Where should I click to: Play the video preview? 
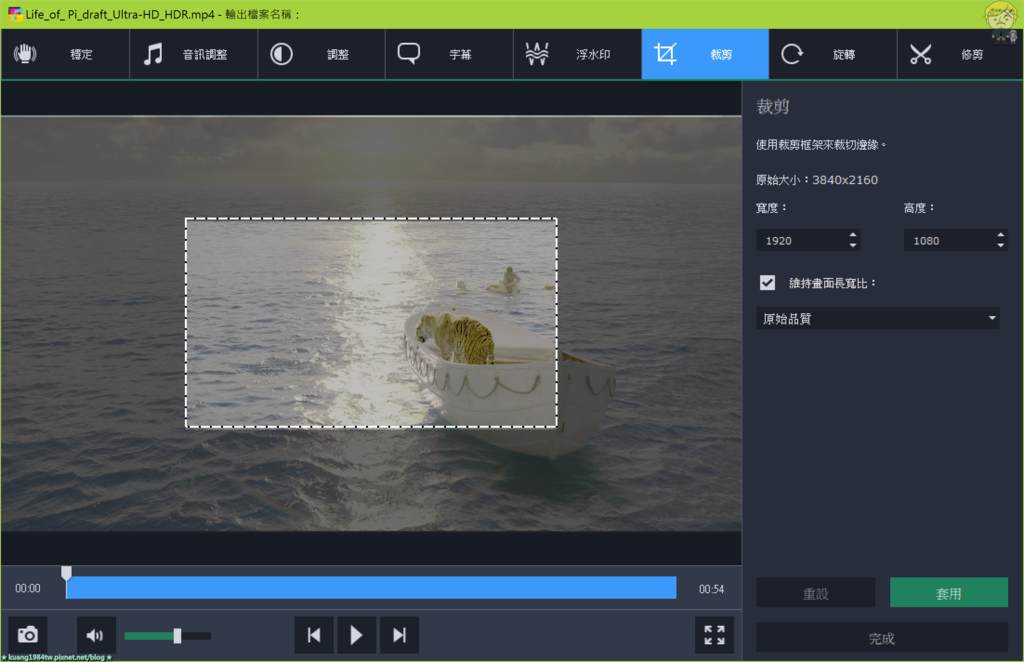pyautogui.click(x=356, y=635)
